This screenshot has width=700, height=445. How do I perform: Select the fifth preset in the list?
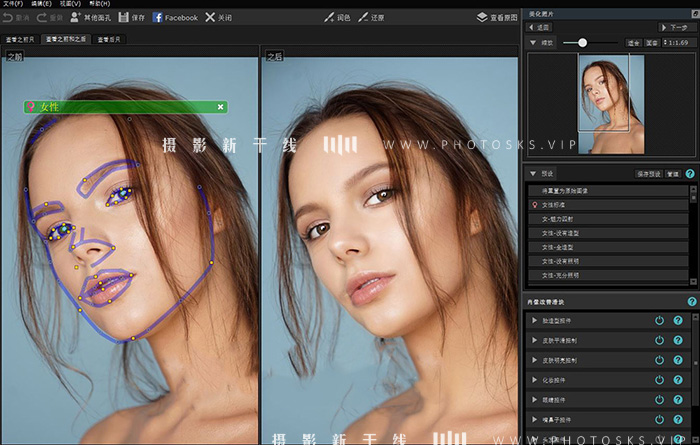pyautogui.click(x=608, y=247)
